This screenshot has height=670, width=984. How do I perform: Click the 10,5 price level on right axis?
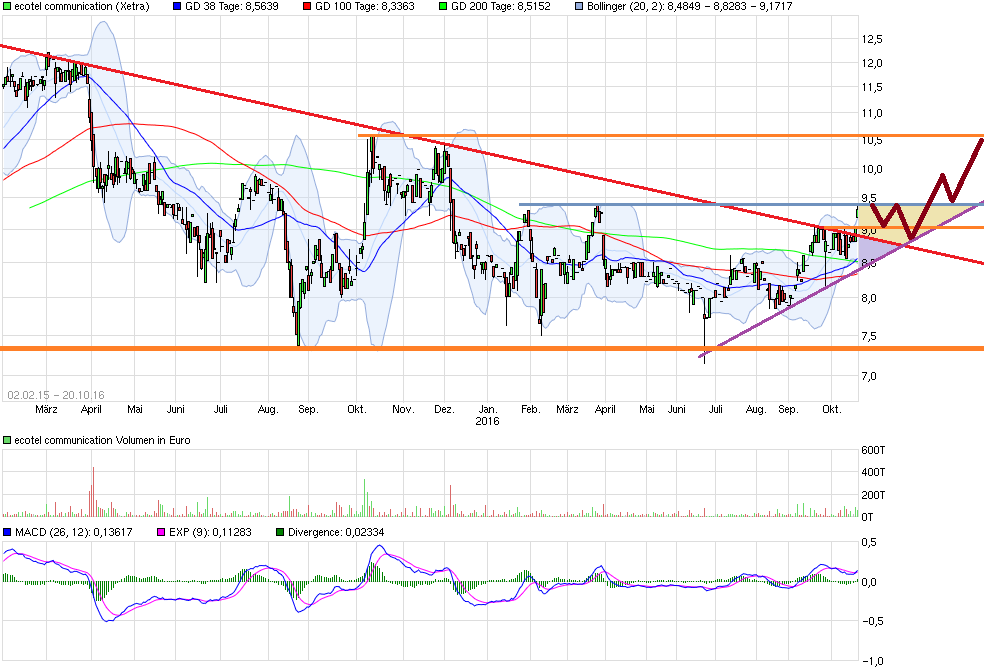872,141
